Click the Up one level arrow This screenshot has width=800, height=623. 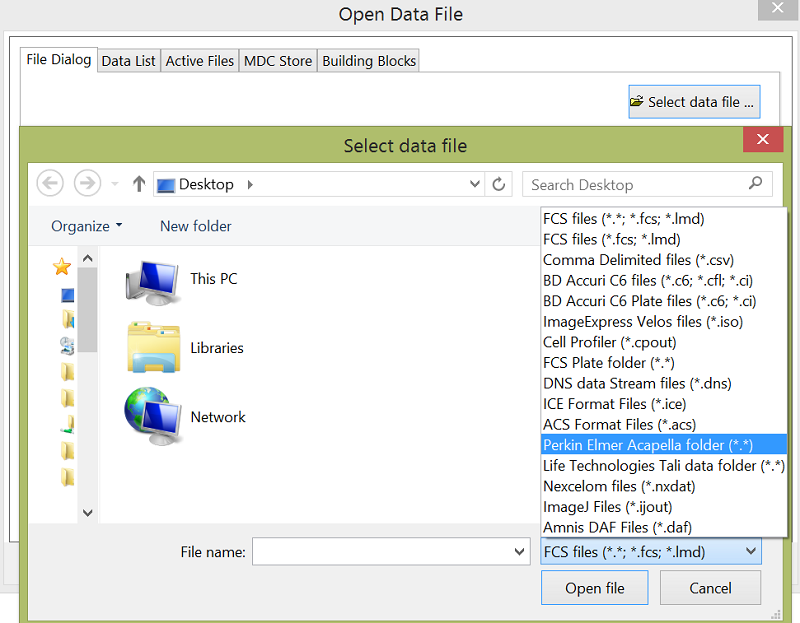[x=139, y=184]
